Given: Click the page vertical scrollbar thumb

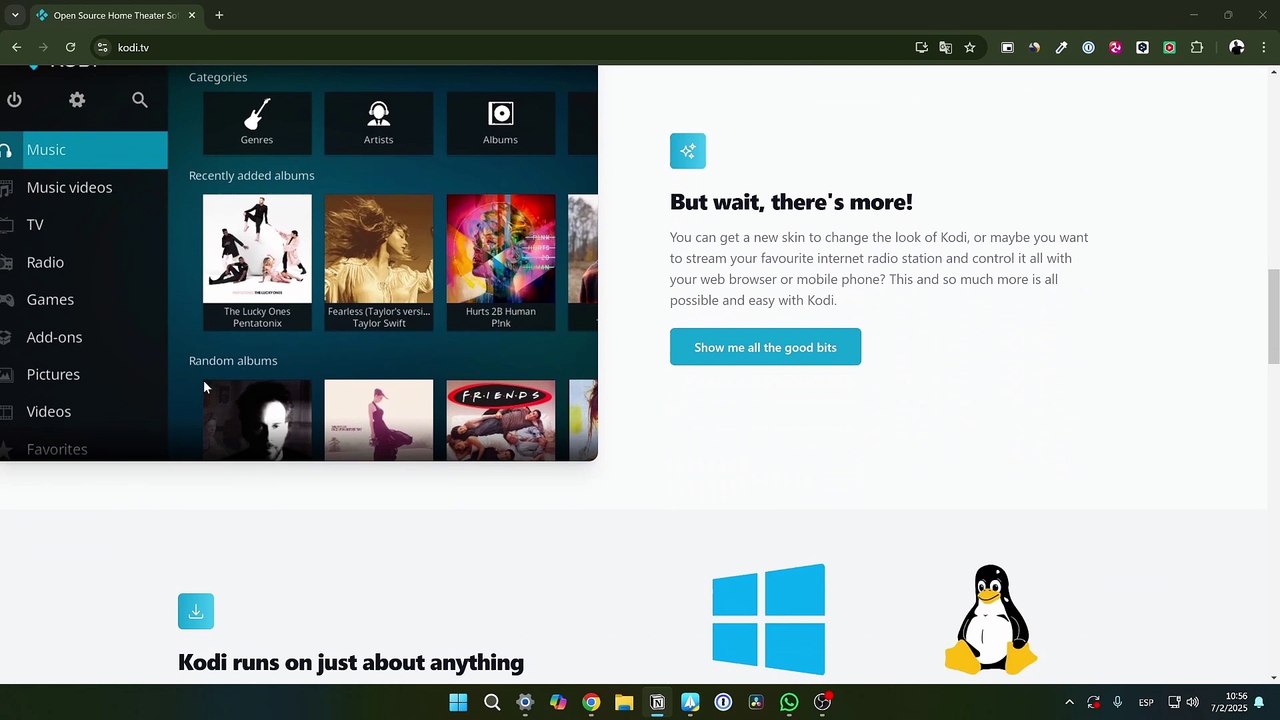Looking at the screenshot, I should coord(1273,315).
